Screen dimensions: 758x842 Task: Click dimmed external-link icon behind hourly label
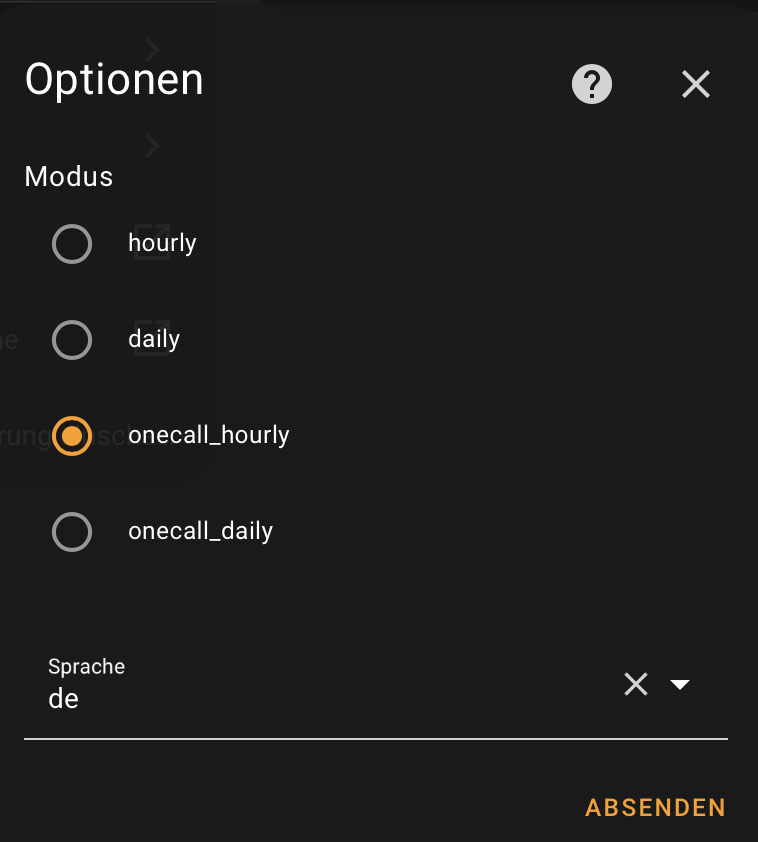point(152,242)
